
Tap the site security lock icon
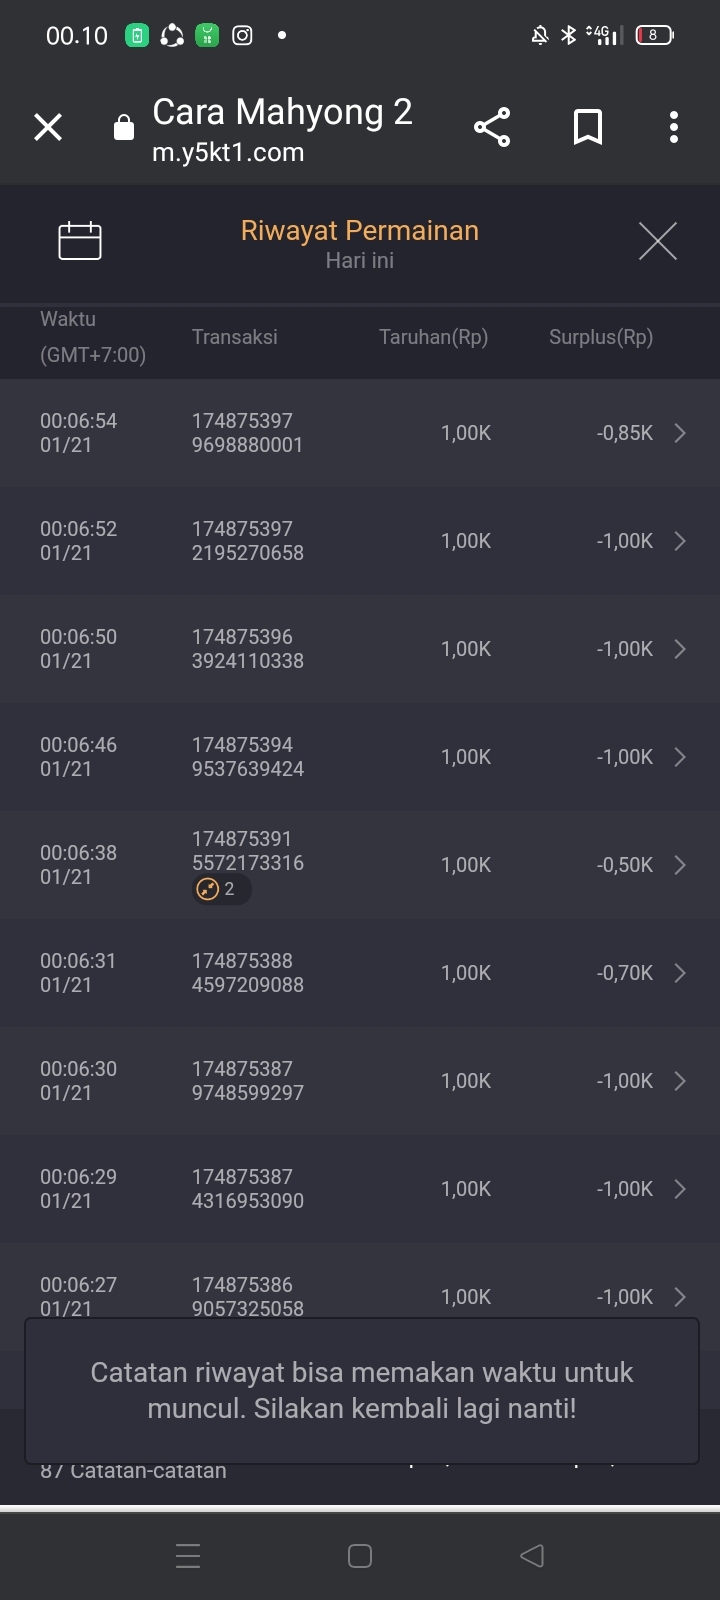(x=124, y=128)
